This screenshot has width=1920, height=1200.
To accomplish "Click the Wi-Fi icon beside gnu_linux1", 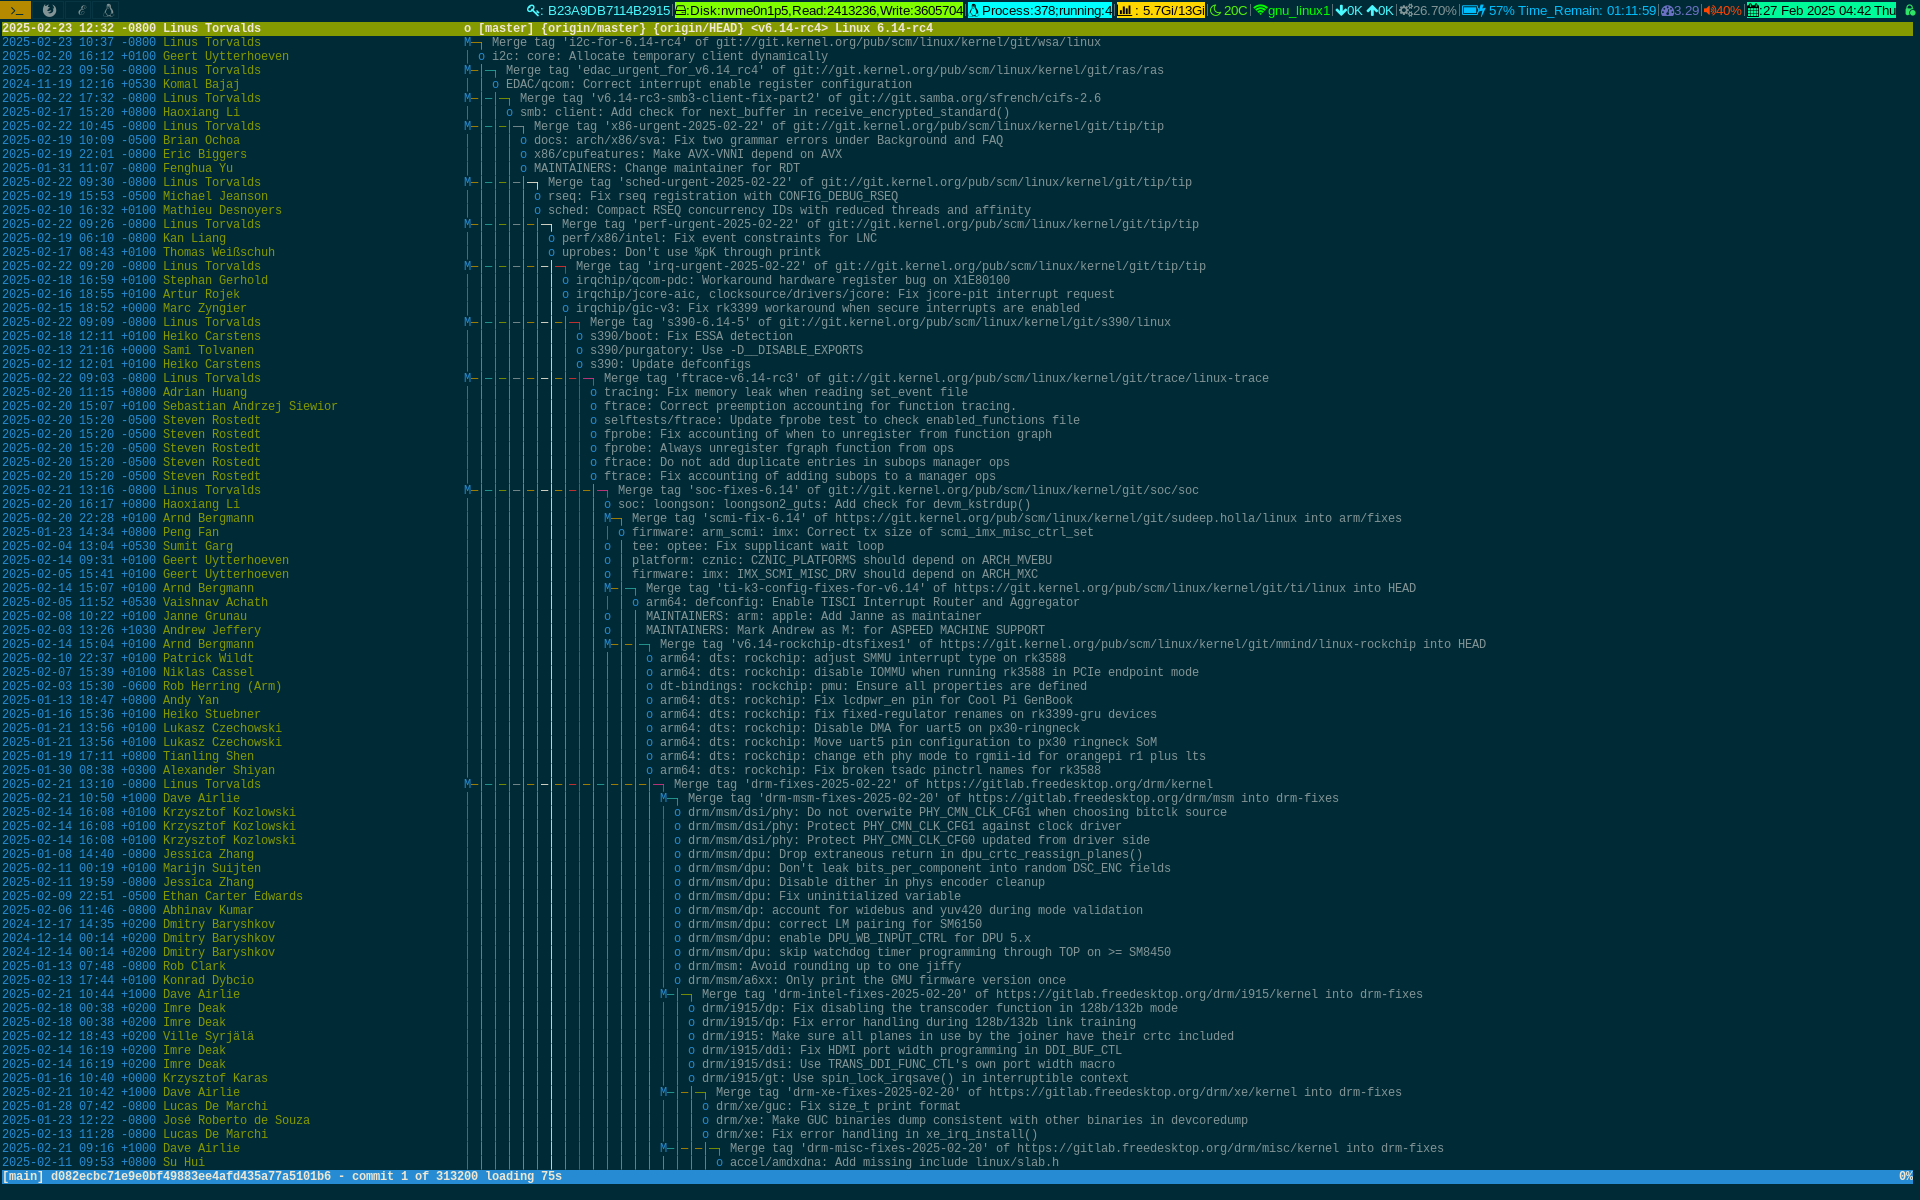I will coord(1260,10).
